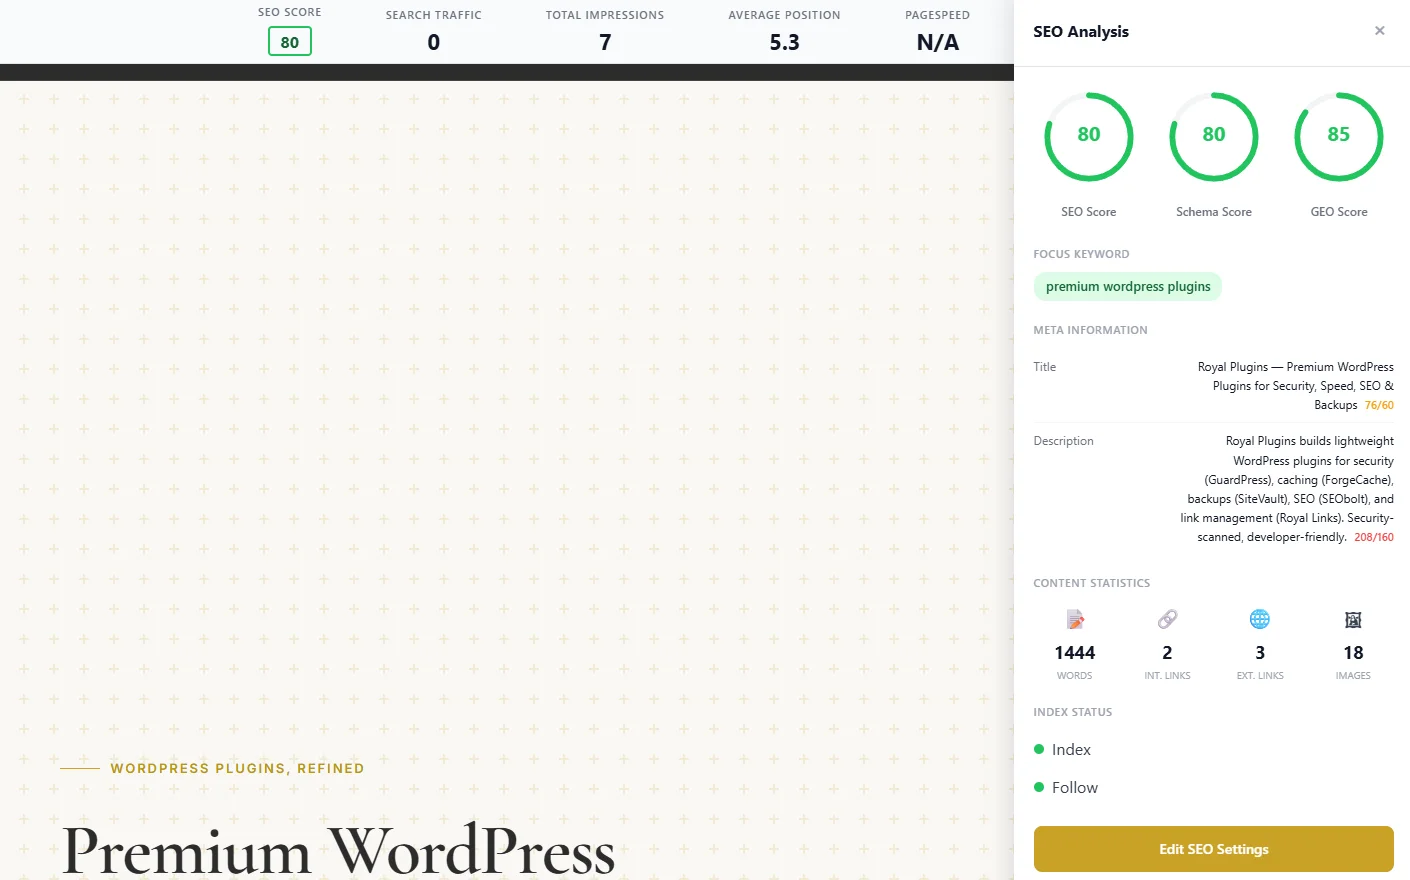Image resolution: width=1410 pixels, height=880 pixels.
Task: Click the premium wordpress plugins keyword chip
Action: (1127, 286)
